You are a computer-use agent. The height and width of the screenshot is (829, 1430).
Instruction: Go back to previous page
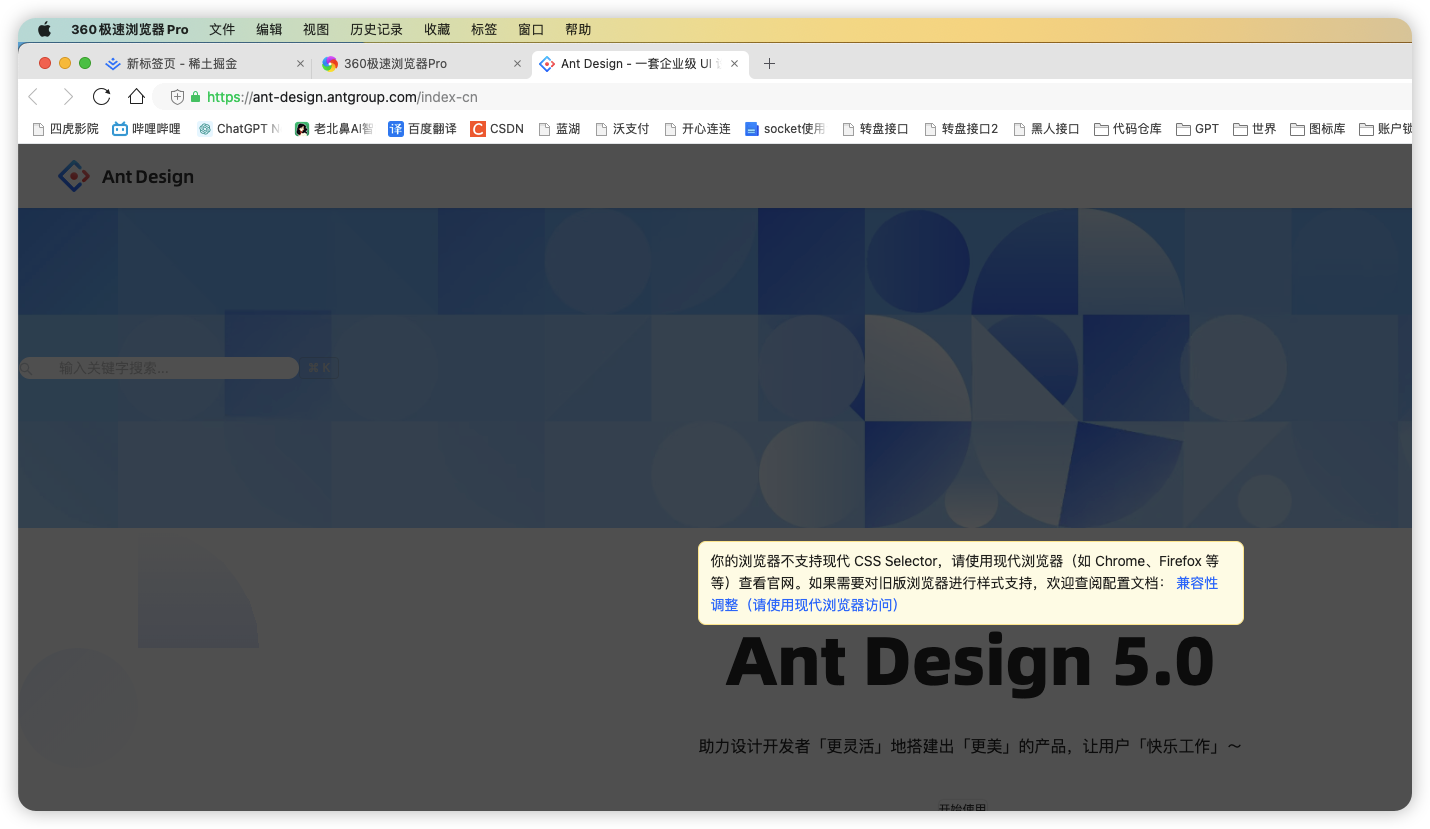coord(33,97)
